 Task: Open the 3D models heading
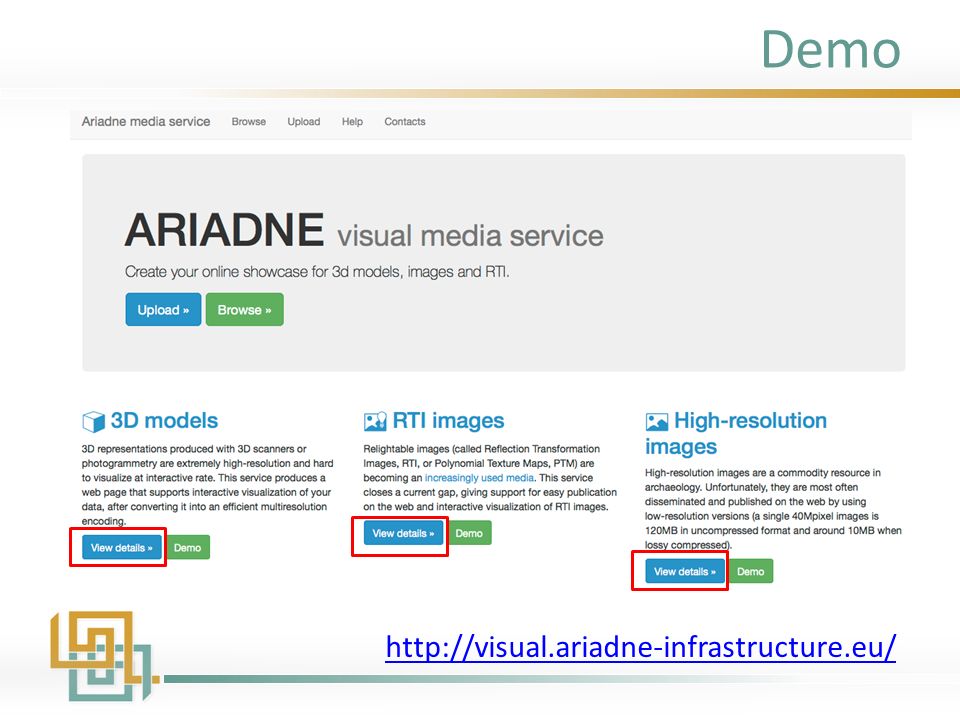164,421
